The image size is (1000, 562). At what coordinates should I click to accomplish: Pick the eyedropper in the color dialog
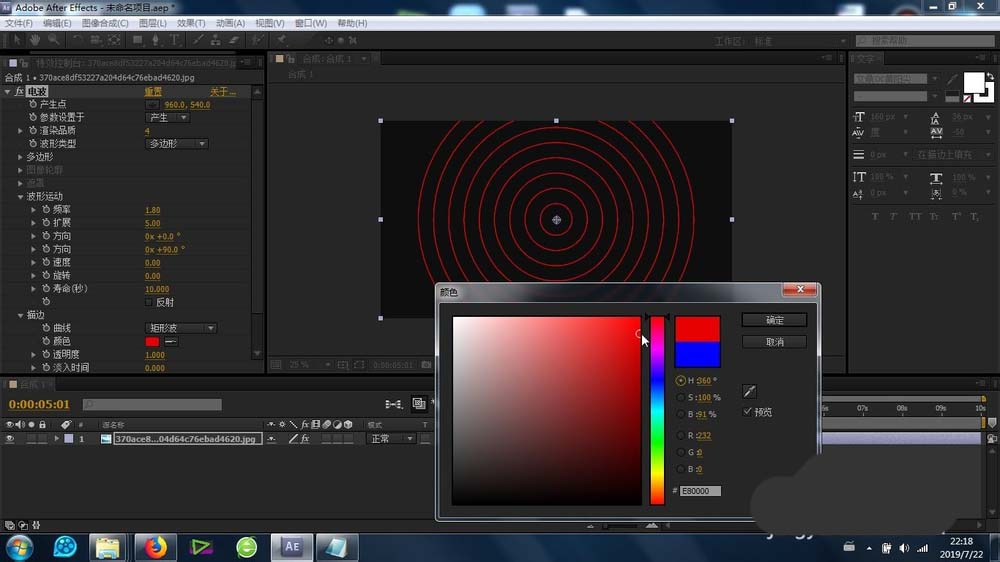click(x=749, y=391)
